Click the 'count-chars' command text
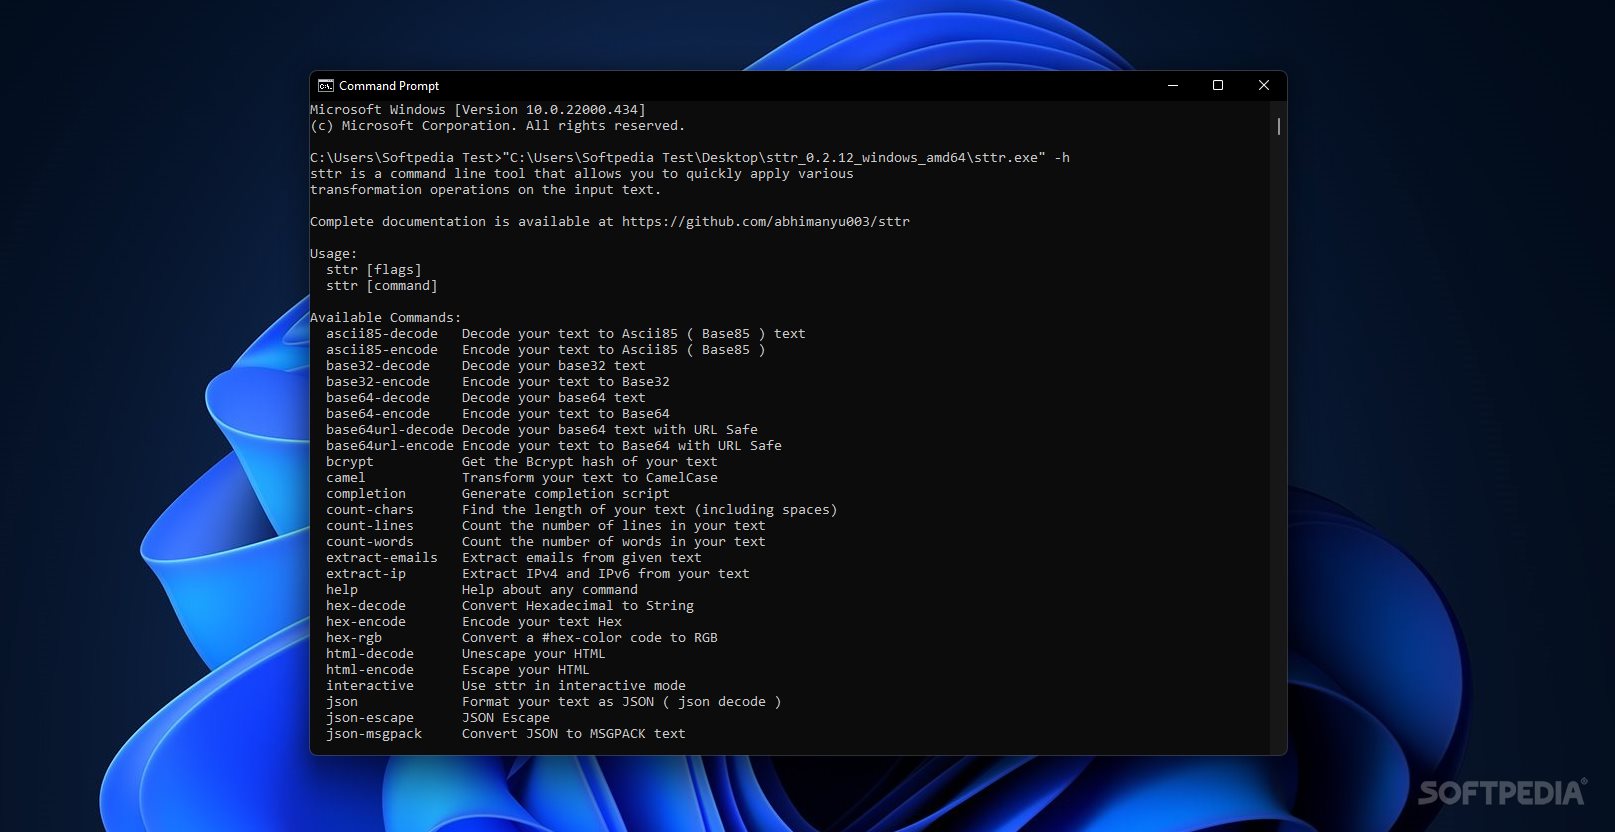The width and height of the screenshot is (1615, 832). pos(370,510)
